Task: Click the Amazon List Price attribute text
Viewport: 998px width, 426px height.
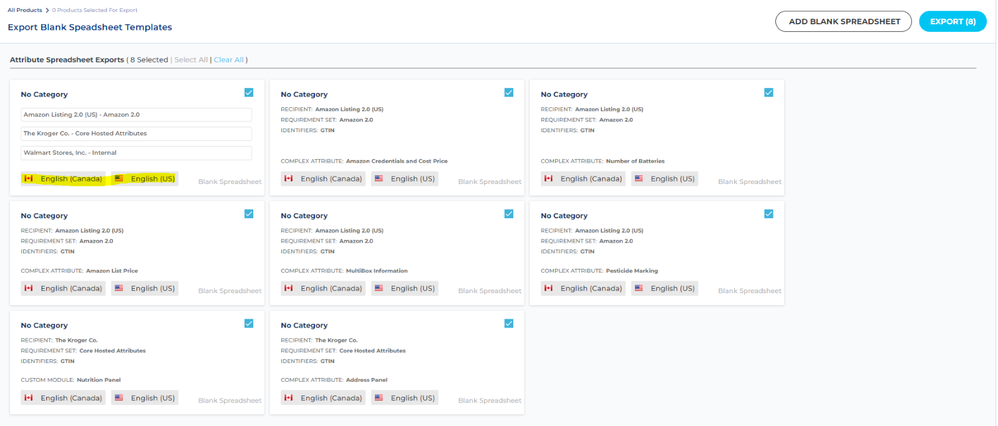Action: pos(112,271)
